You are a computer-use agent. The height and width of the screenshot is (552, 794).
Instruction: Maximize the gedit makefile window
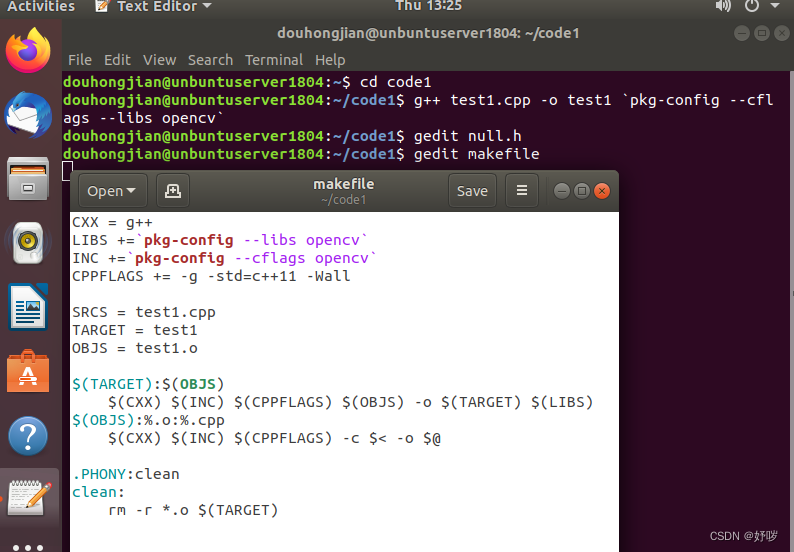coord(582,191)
